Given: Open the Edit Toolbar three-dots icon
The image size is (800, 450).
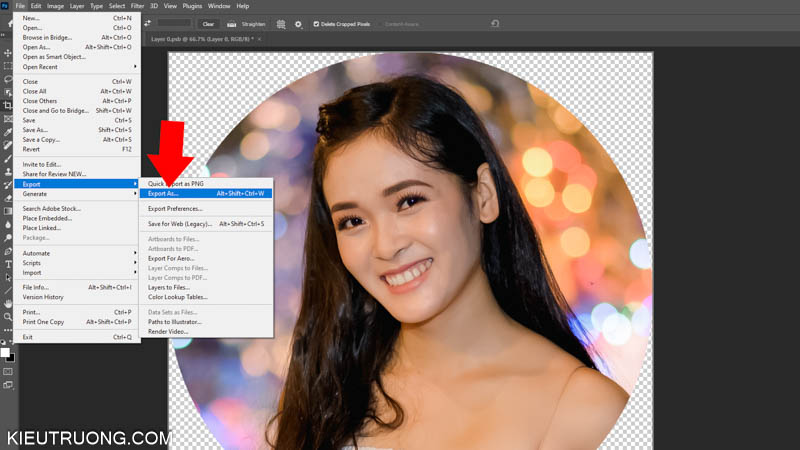Looking at the screenshot, I should (x=8, y=330).
